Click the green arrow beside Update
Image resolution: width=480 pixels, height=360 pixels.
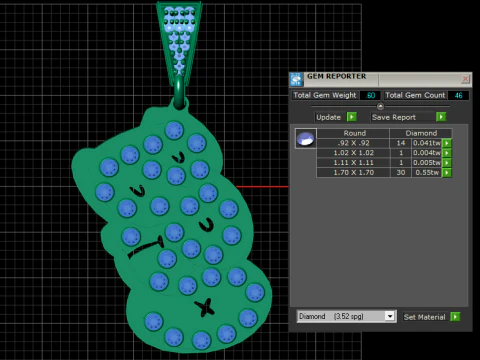click(352, 117)
